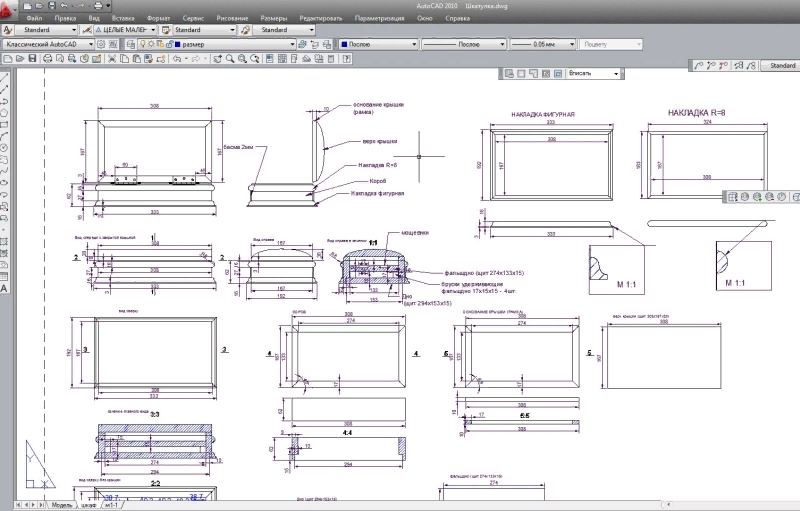Click first icon in floating viewports toolbar
This screenshot has width=800, height=511.
(x=509, y=73)
